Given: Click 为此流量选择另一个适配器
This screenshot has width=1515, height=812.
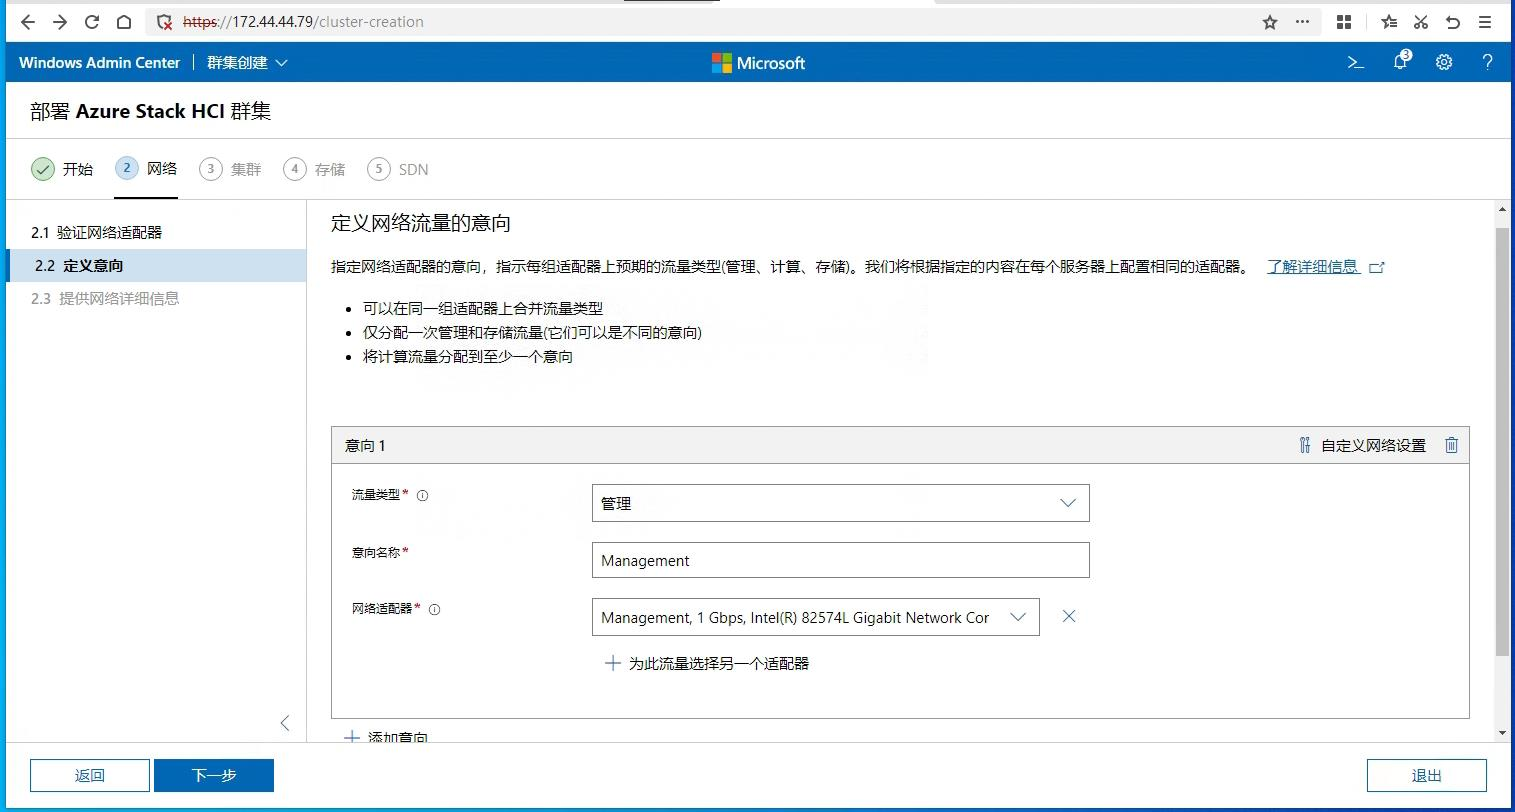Looking at the screenshot, I should click(707, 663).
